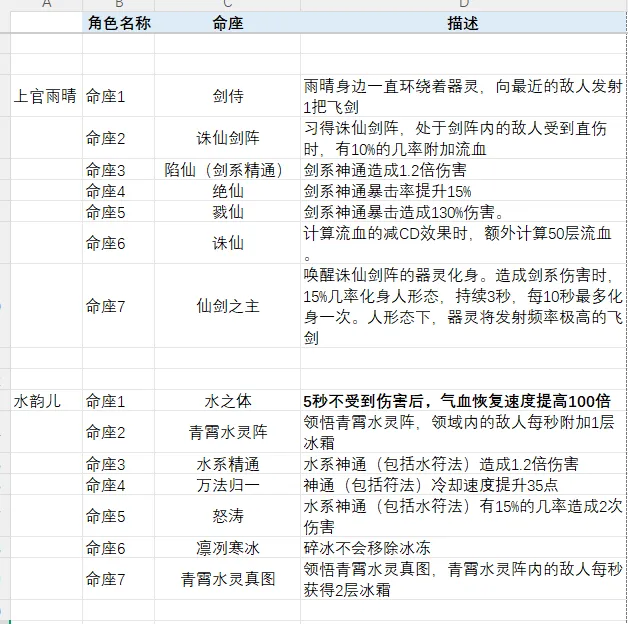Select the 凛冽寒冰 cell
Viewport: 628px width, 624px height.
pyautogui.click(x=227, y=548)
